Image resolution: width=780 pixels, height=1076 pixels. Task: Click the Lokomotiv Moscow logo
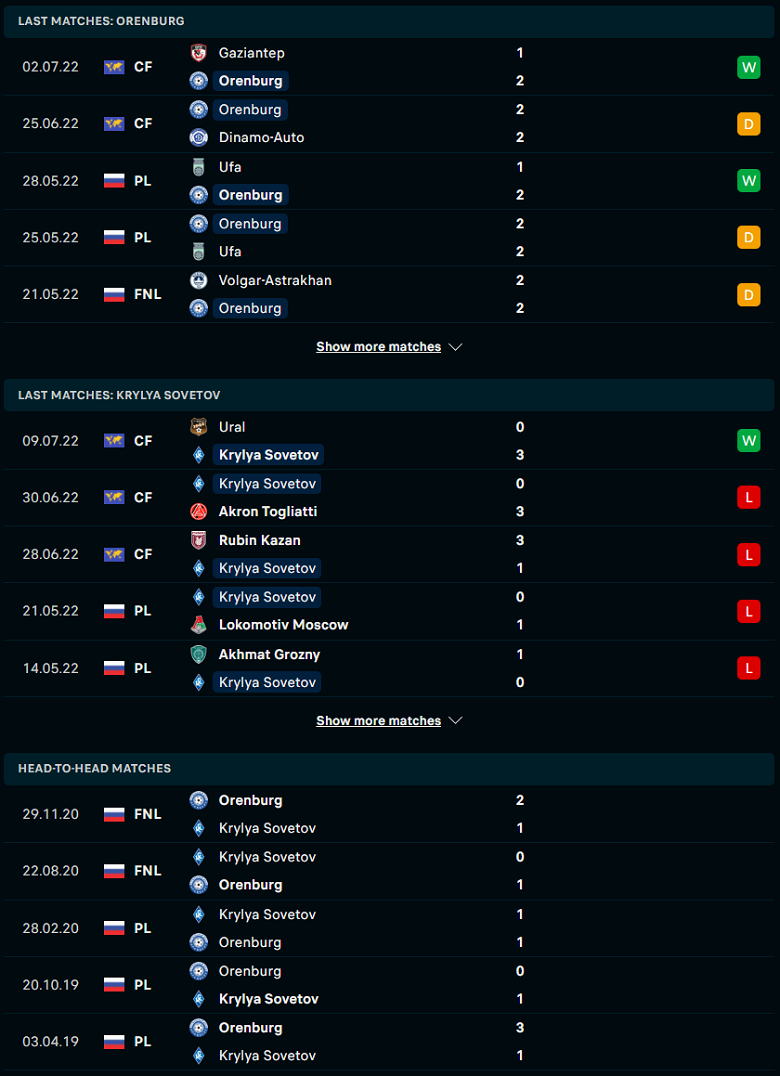click(x=198, y=624)
